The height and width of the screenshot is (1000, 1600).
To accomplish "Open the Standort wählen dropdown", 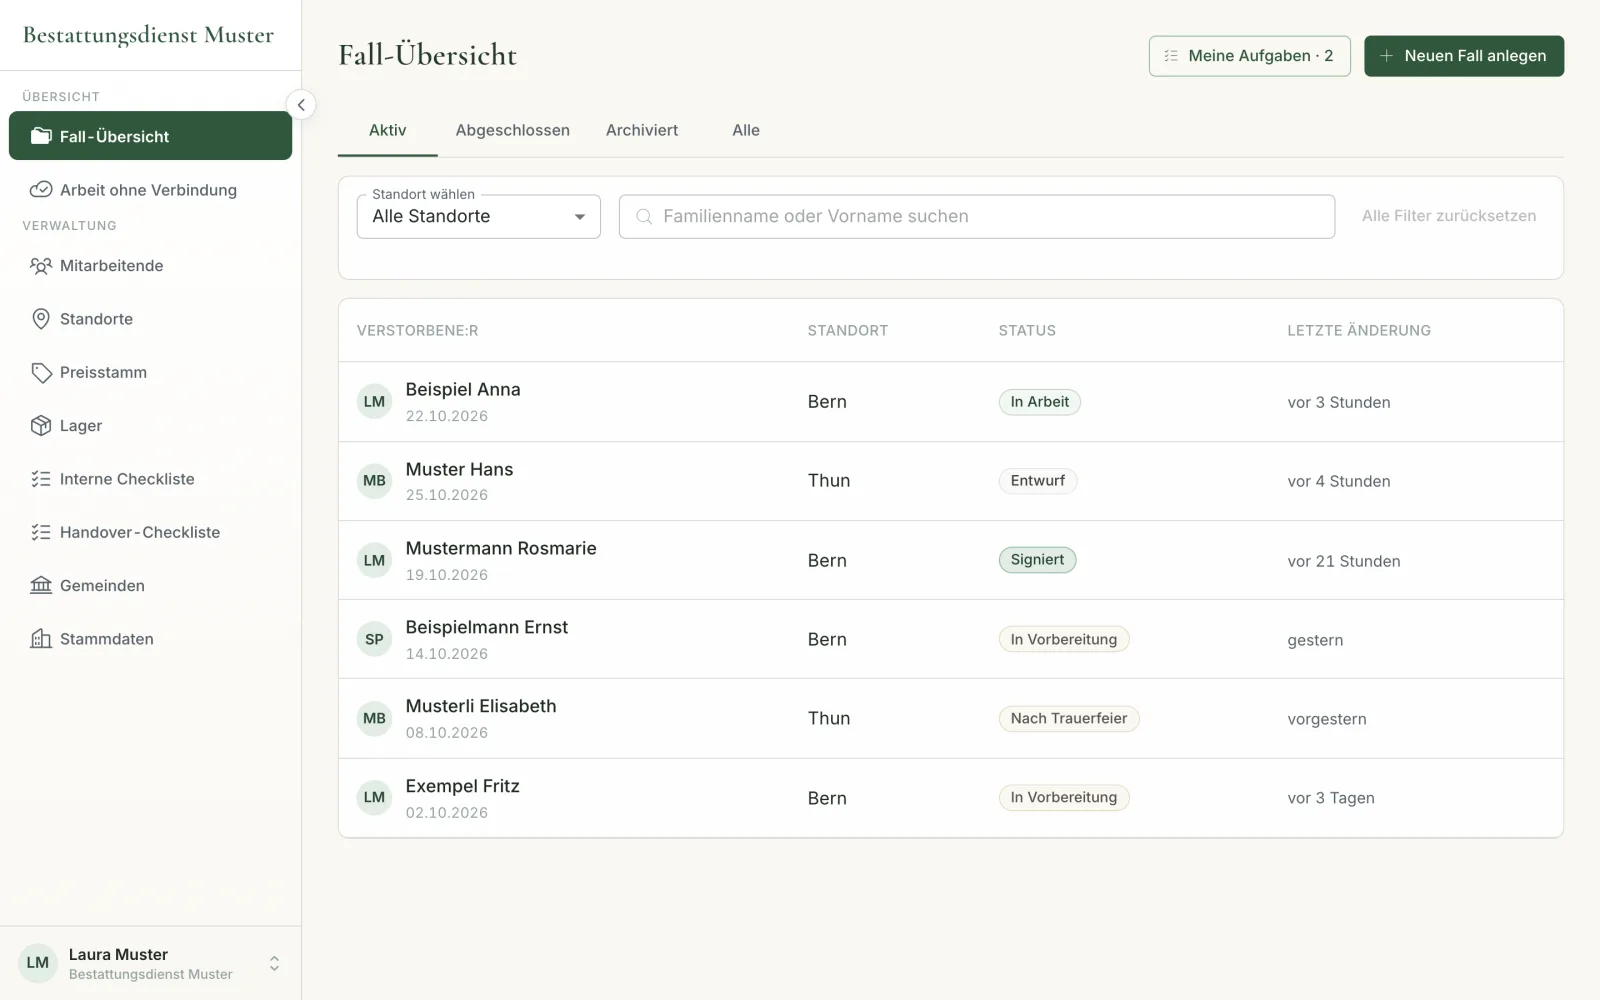I will 479,217.
